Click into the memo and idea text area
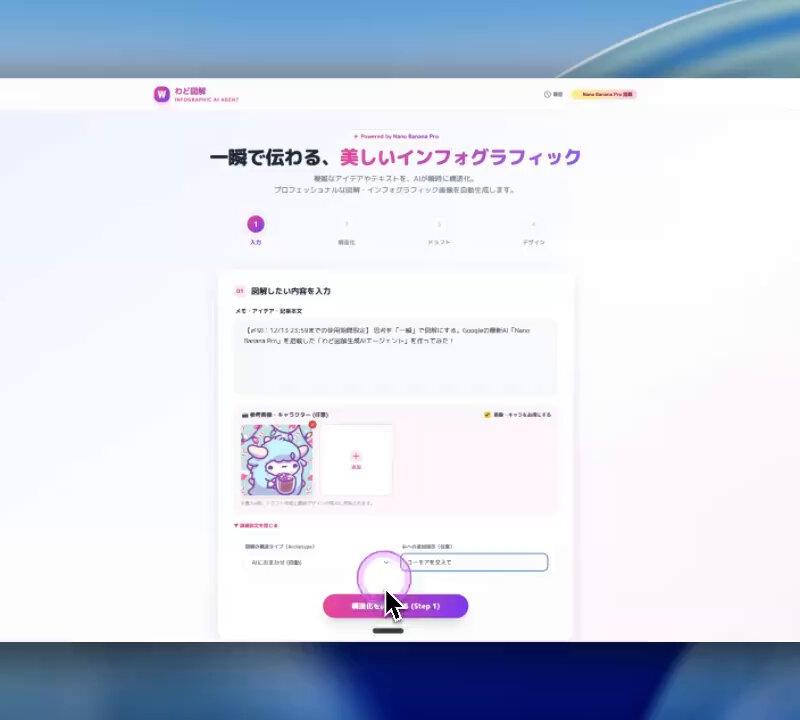This screenshot has width=800, height=720. (x=395, y=357)
